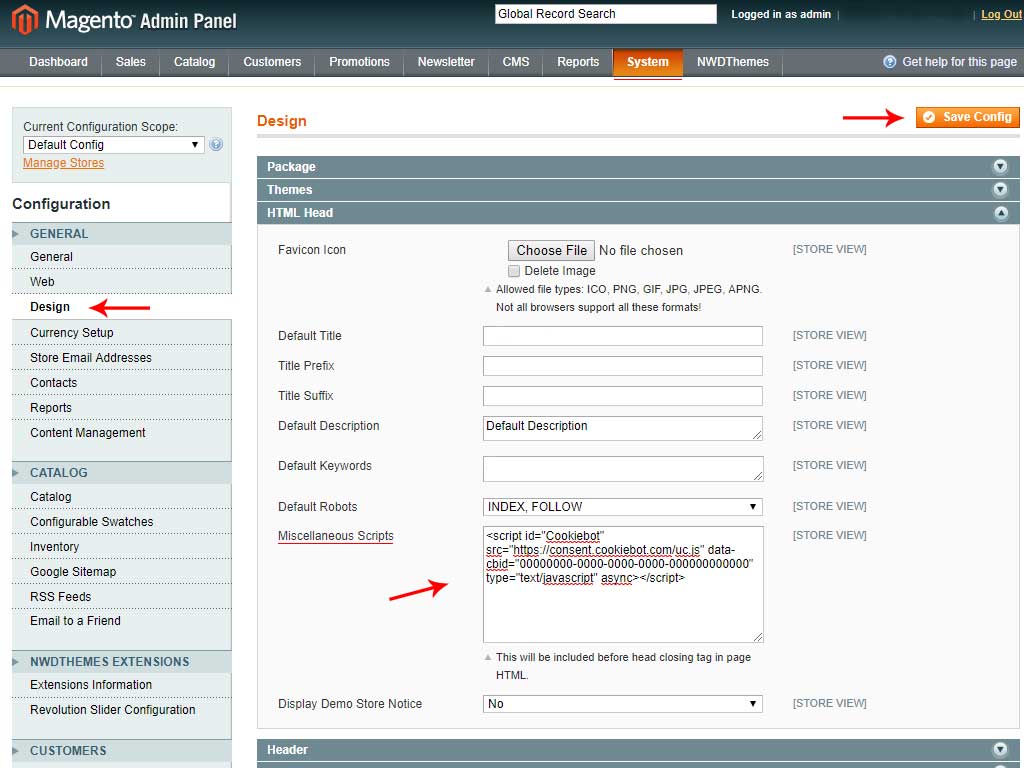Open Catalog item under CATALOG group
1024x768 pixels.
[x=50, y=496]
